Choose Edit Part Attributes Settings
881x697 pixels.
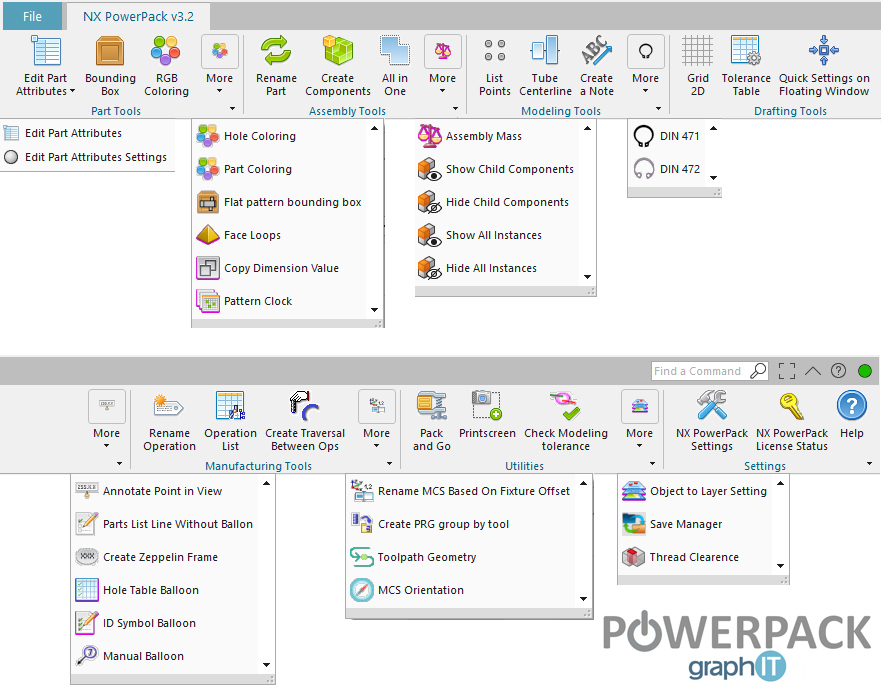click(x=88, y=157)
